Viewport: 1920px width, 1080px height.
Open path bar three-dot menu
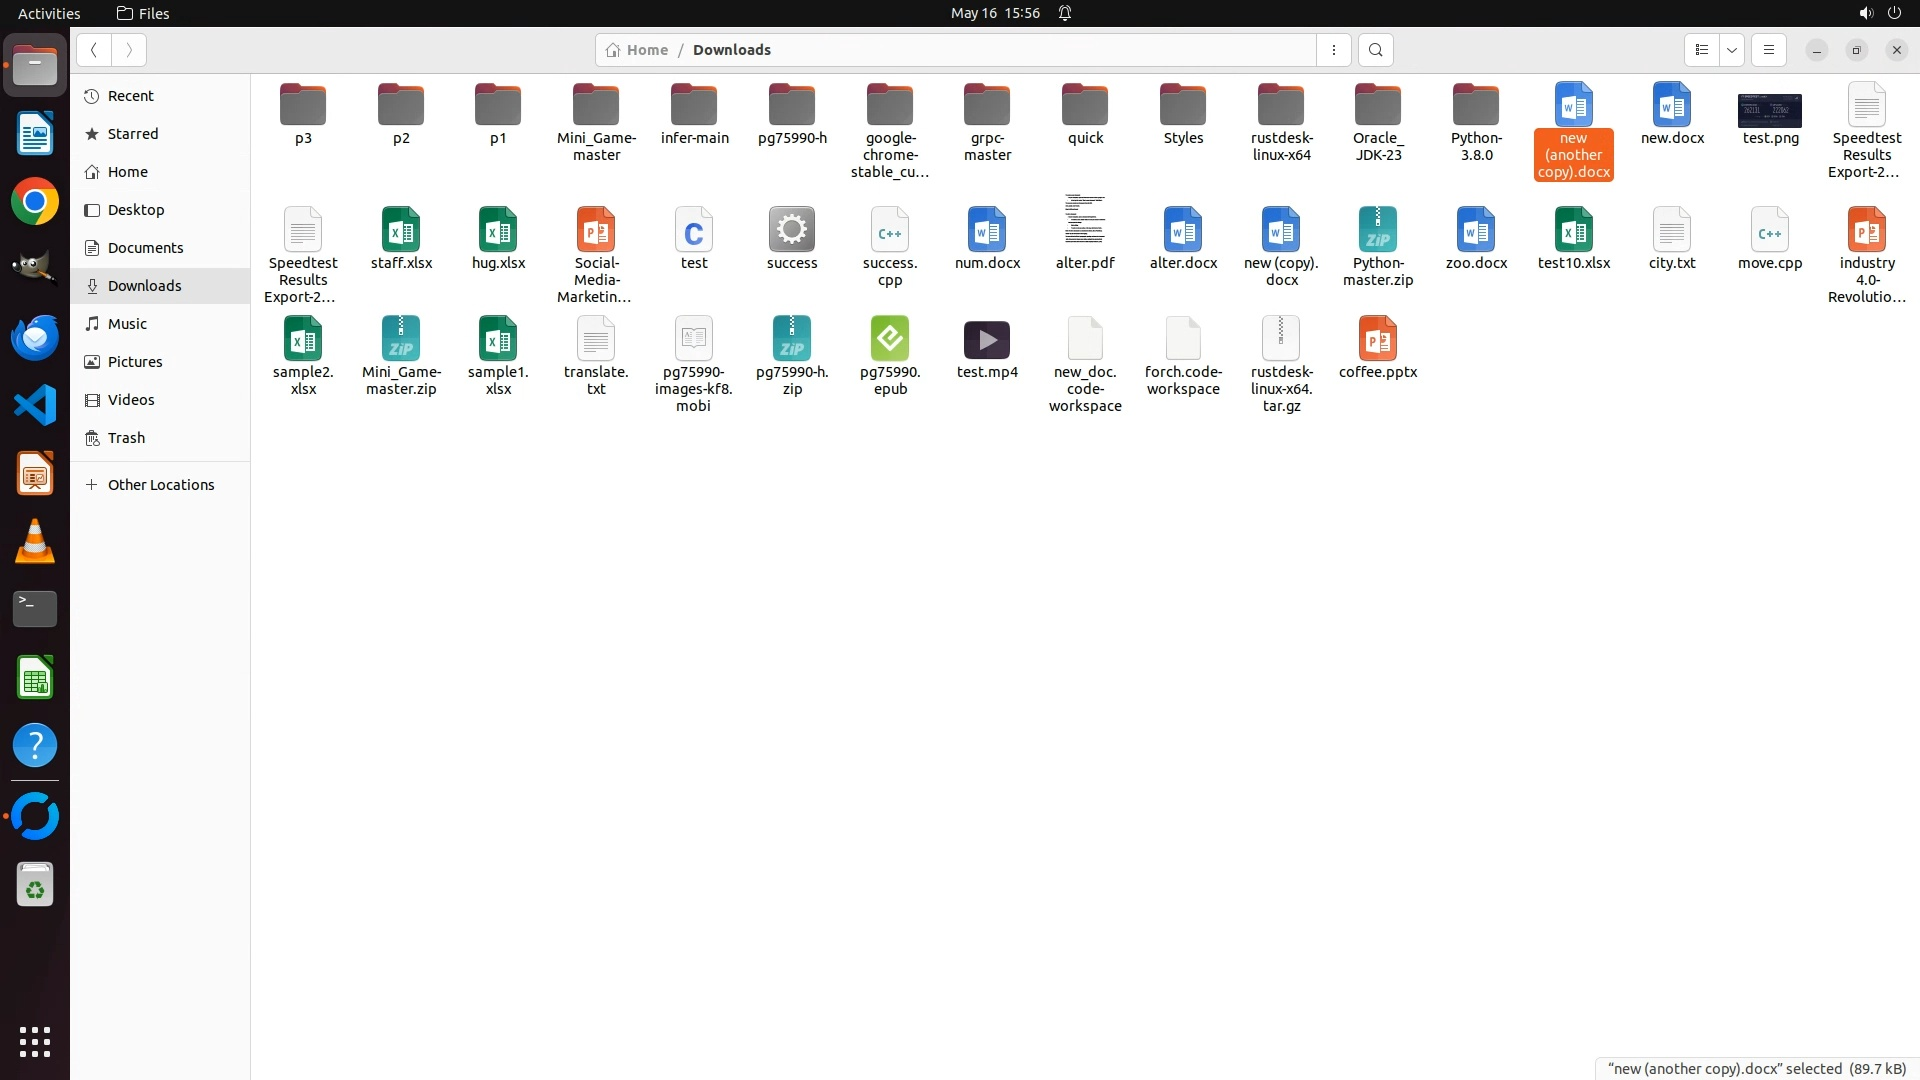[1334, 50]
